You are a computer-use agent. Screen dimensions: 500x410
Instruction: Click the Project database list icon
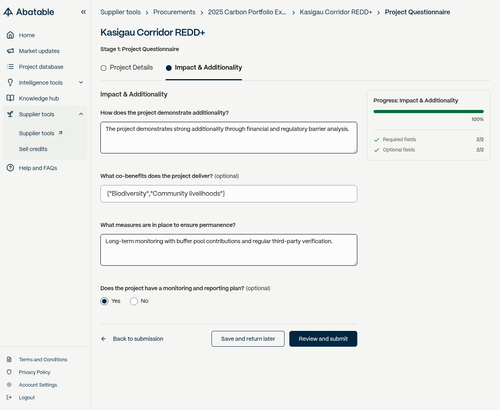[10, 67]
